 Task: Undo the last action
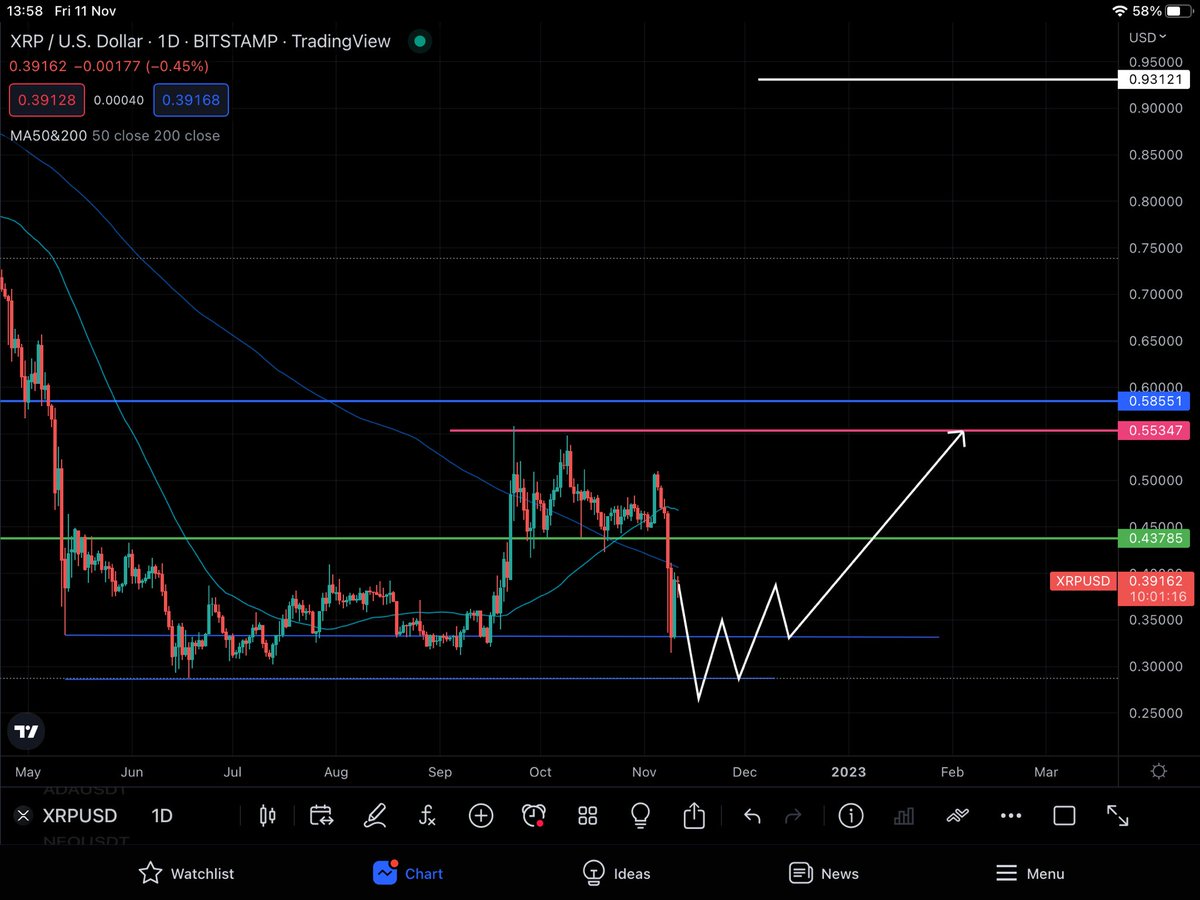point(752,817)
